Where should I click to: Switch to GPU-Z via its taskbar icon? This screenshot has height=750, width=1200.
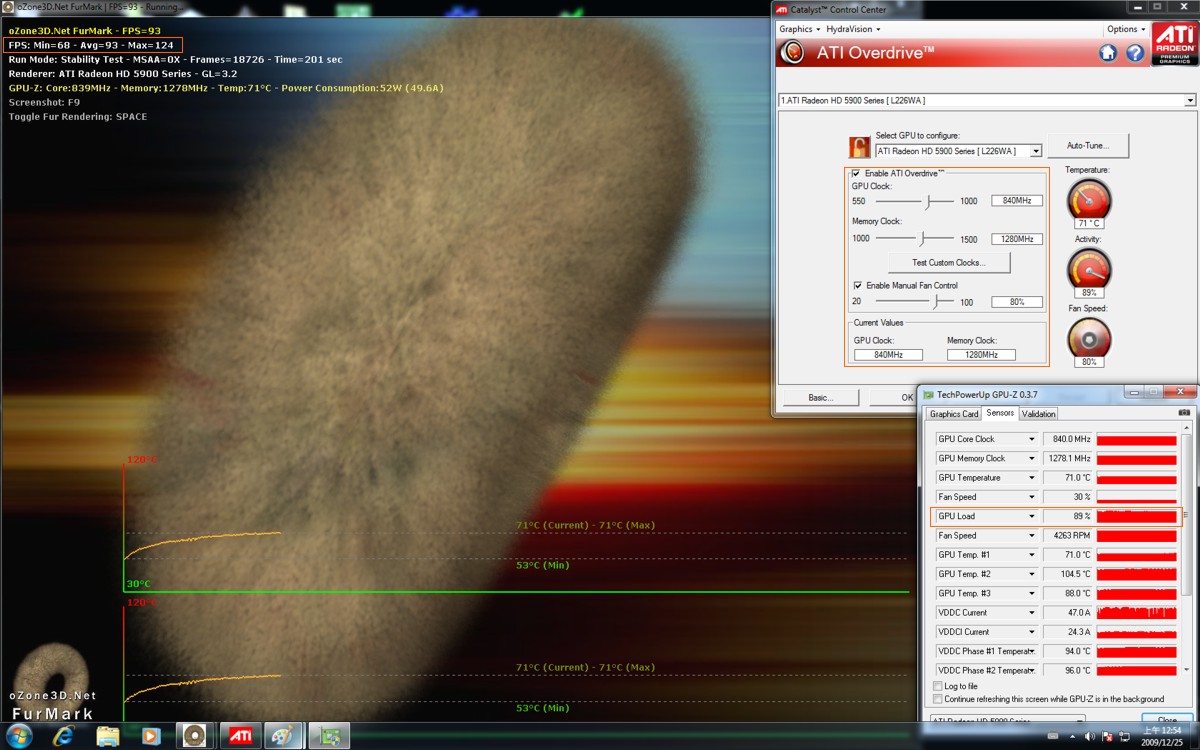tap(328, 736)
